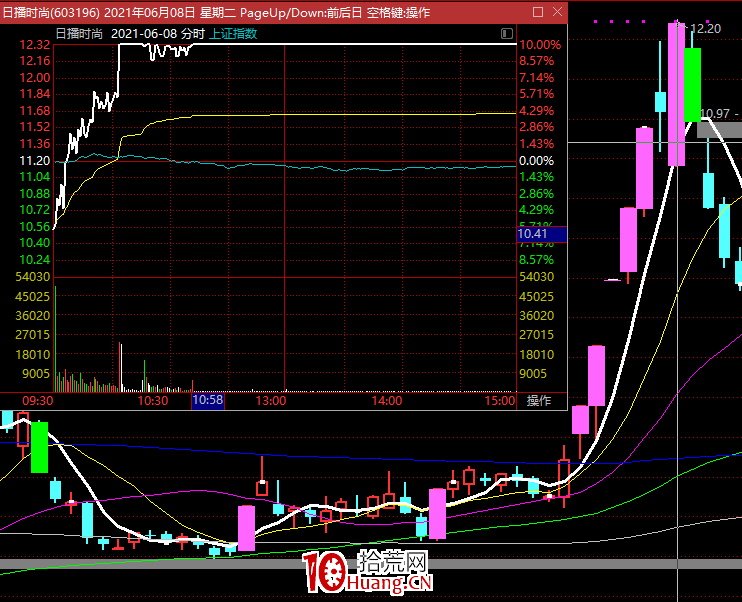This screenshot has height=602, width=742.
Task: Click the 09:30 time axis label
Action: click(x=38, y=401)
